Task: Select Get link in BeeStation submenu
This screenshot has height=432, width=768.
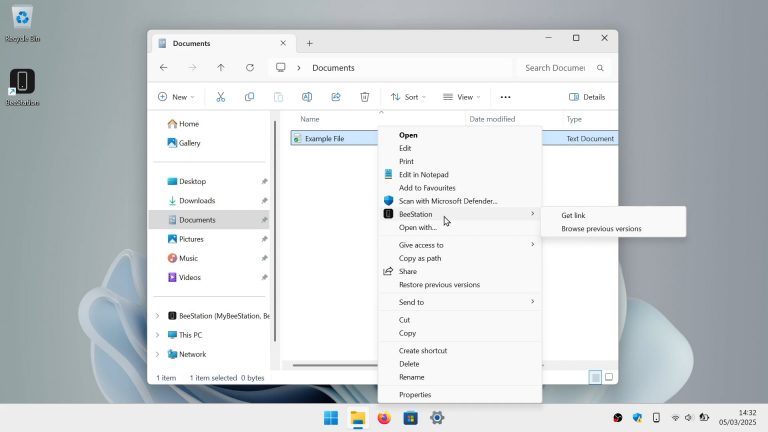Action: coord(613,216)
